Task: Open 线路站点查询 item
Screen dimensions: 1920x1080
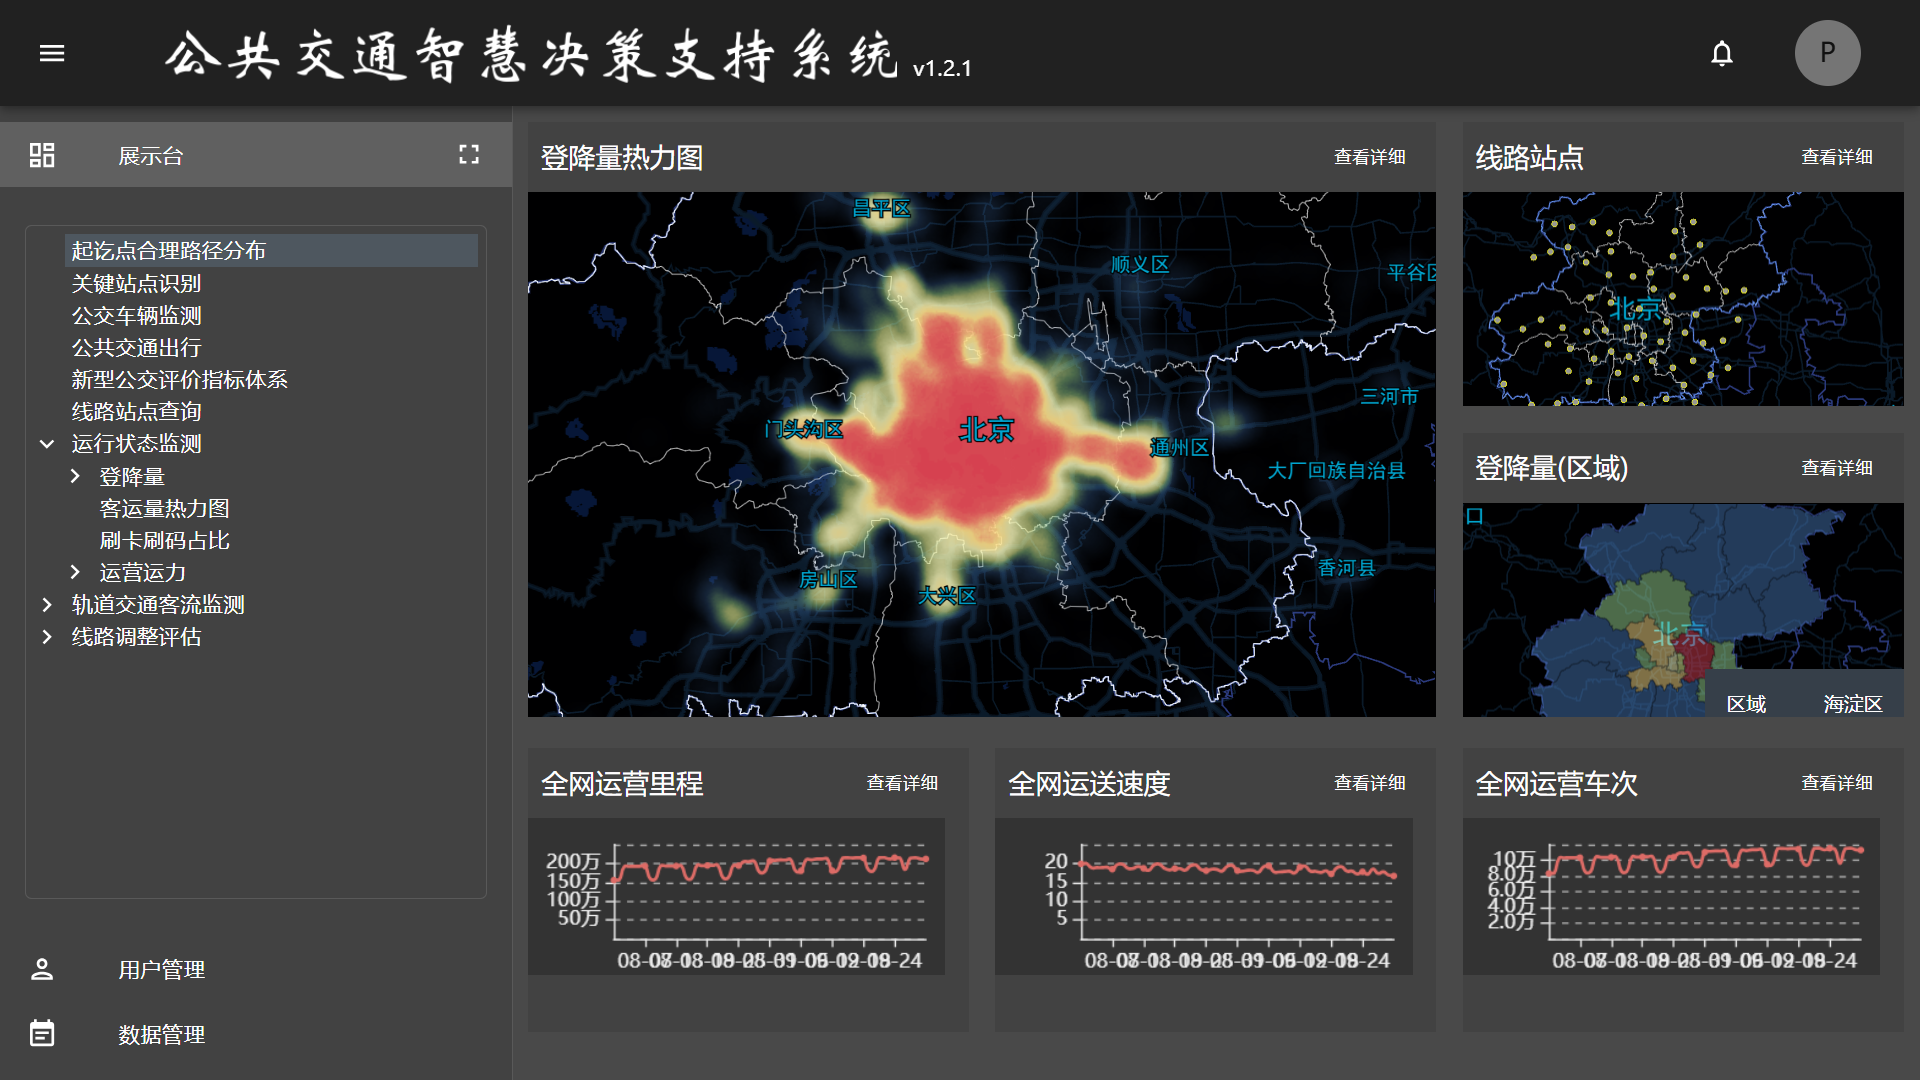Action: 136,412
